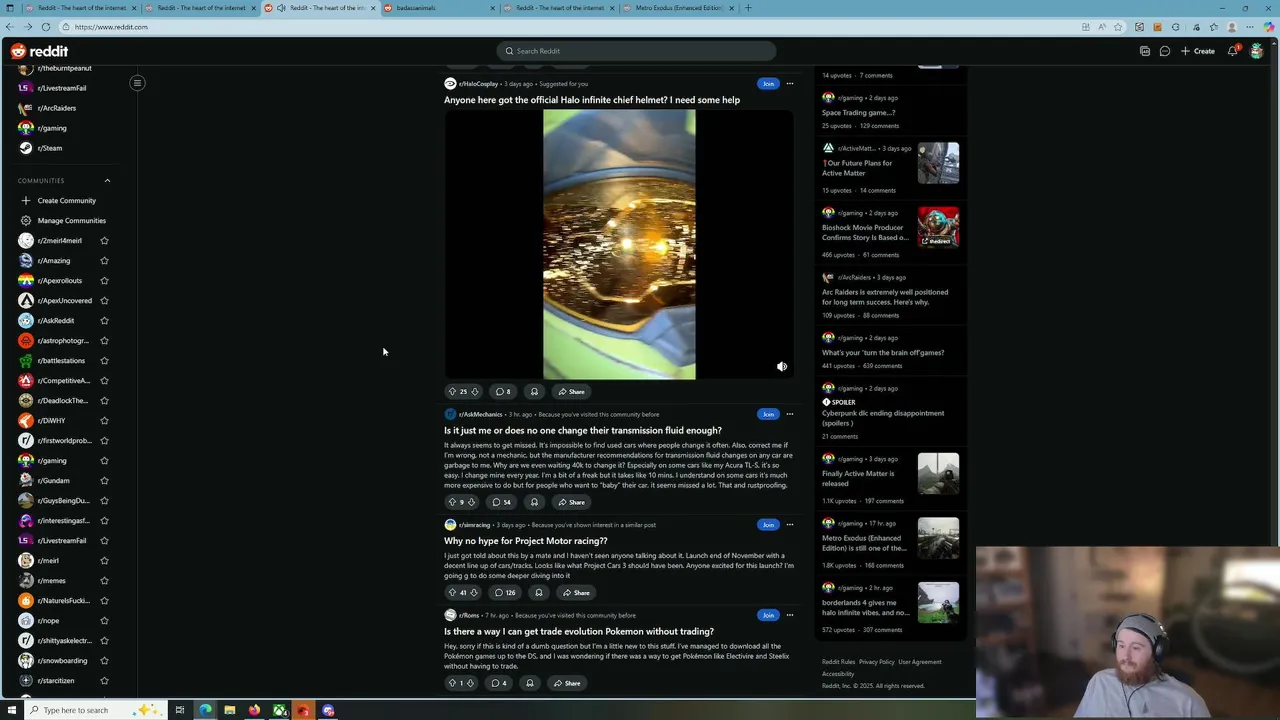The image size is (1280, 720).
Task: Downvote the Halo helmet post
Action: [x=474, y=392]
